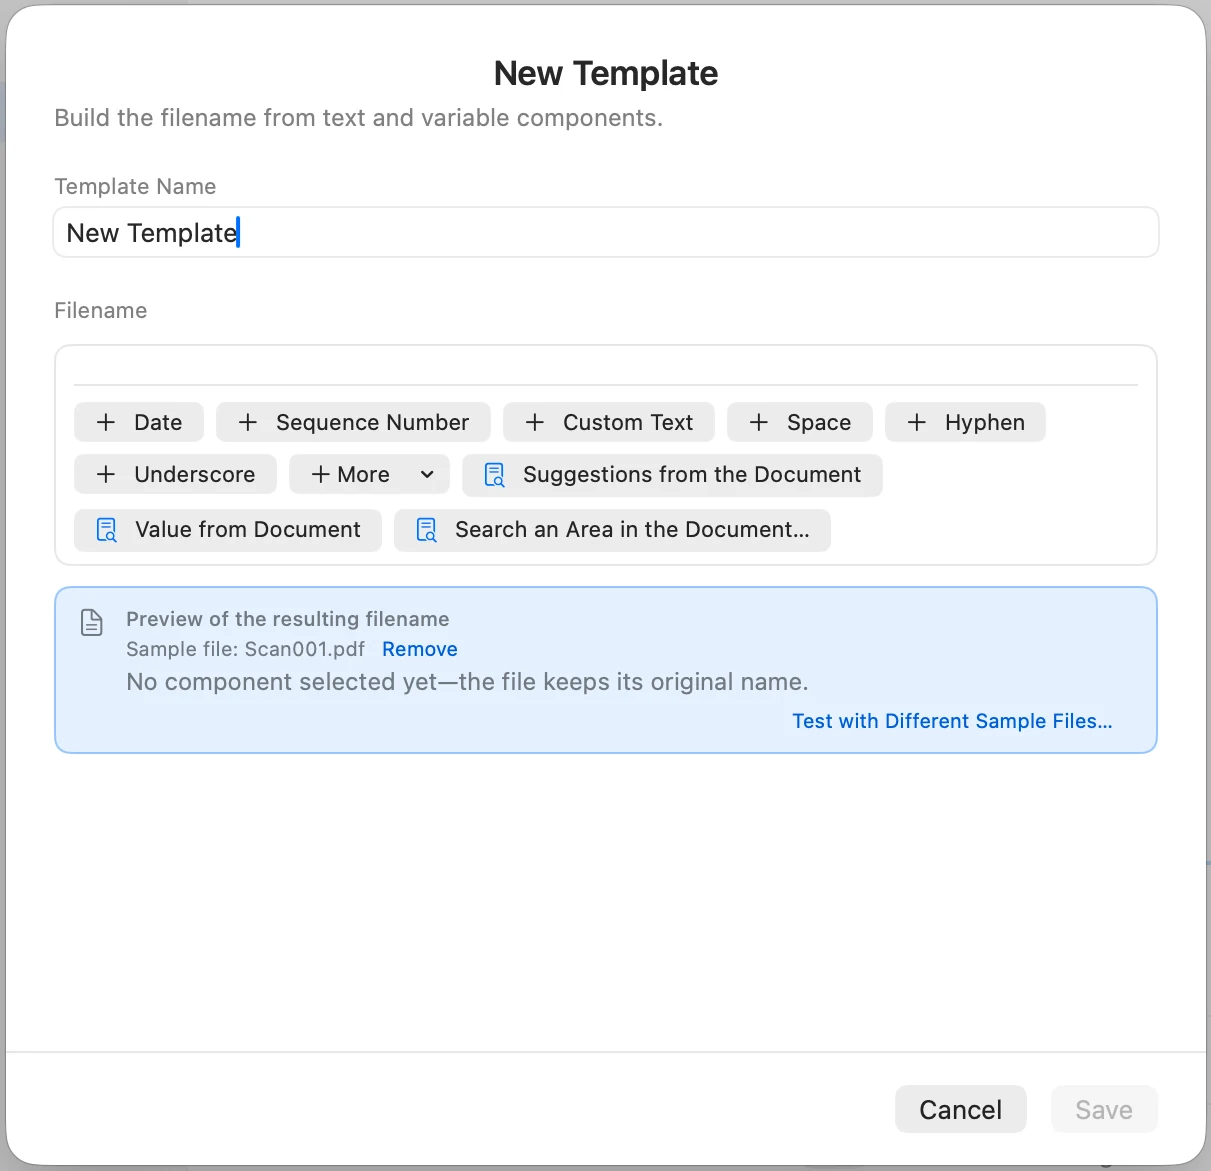Viewport: 1211px width, 1171px height.
Task: Click the document search icon on Suggestions from the Document
Action: click(x=494, y=475)
